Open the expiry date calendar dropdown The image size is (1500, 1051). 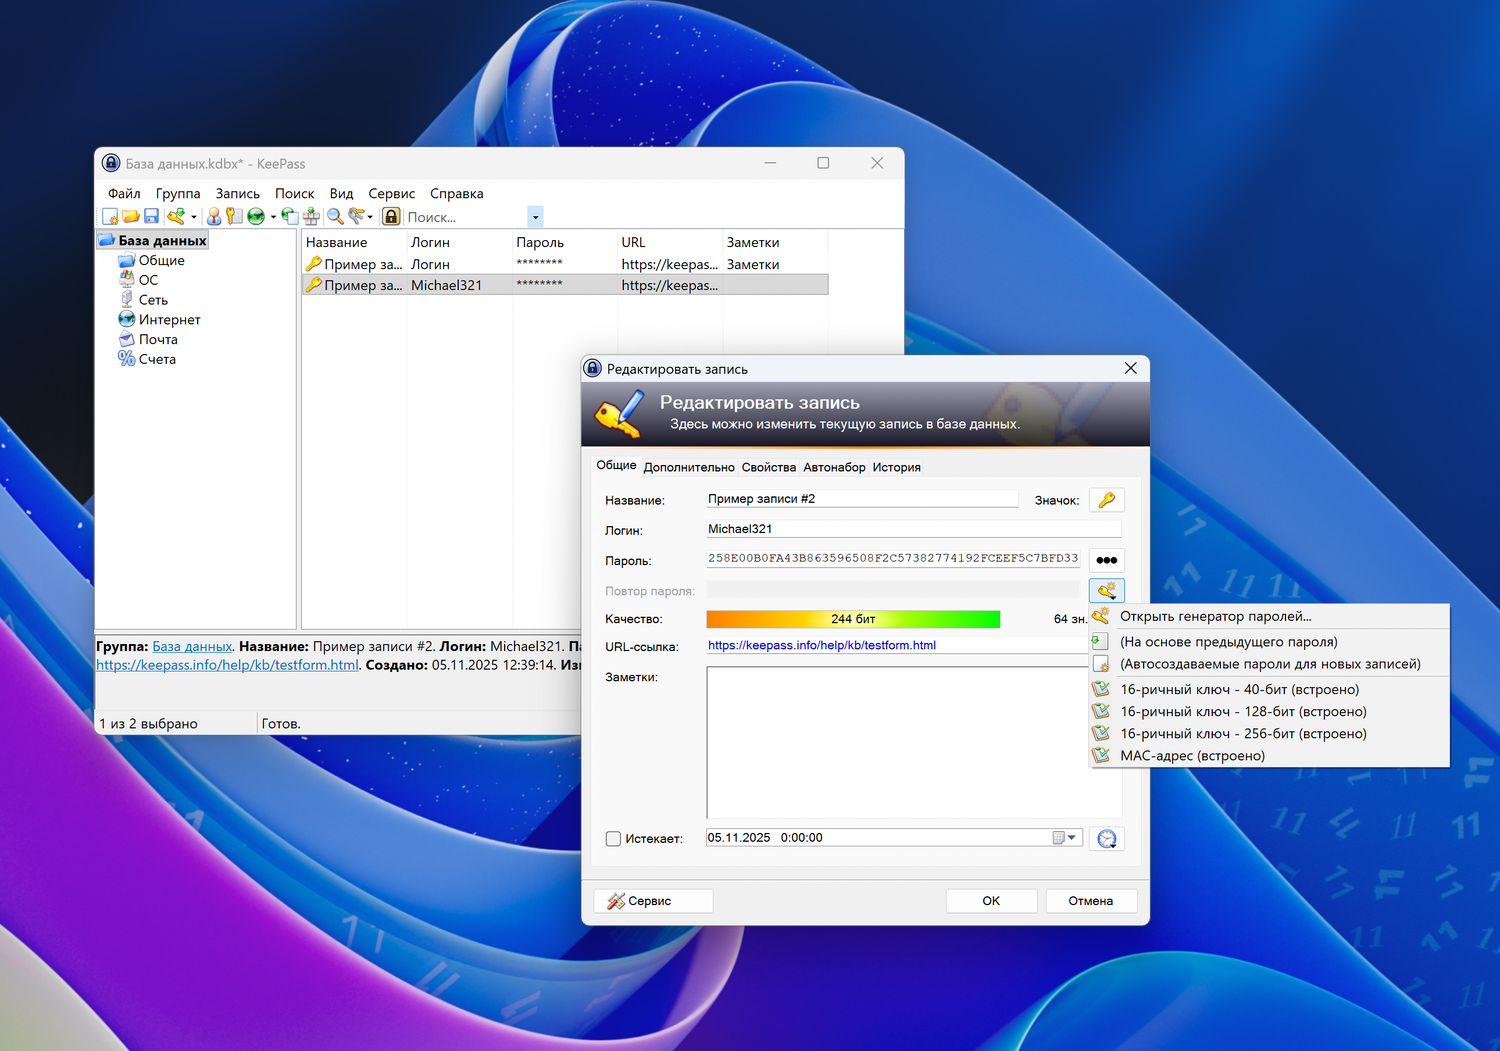pyautogui.click(x=1065, y=838)
